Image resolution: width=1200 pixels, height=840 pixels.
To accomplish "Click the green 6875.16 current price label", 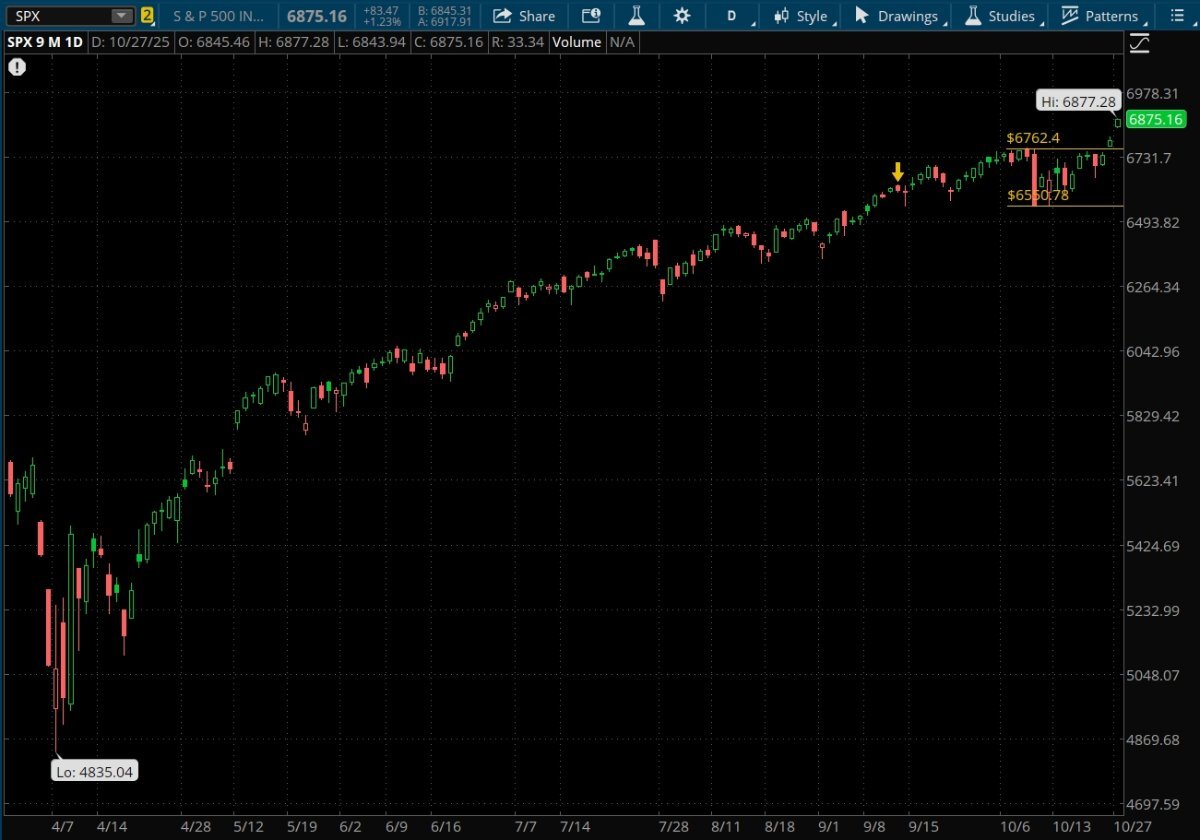I will (x=1155, y=120).
